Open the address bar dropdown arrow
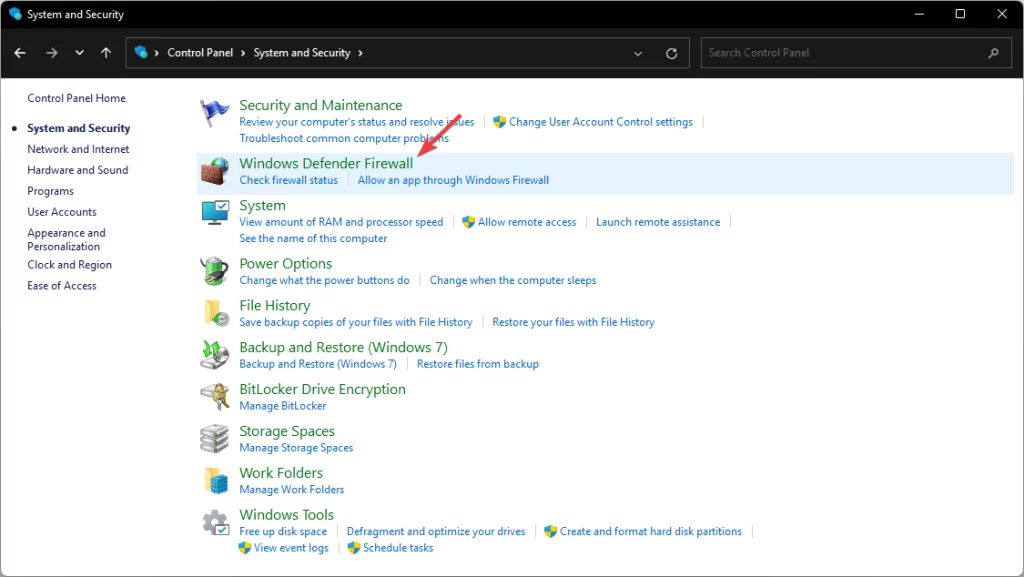 (x=638, y=52)
